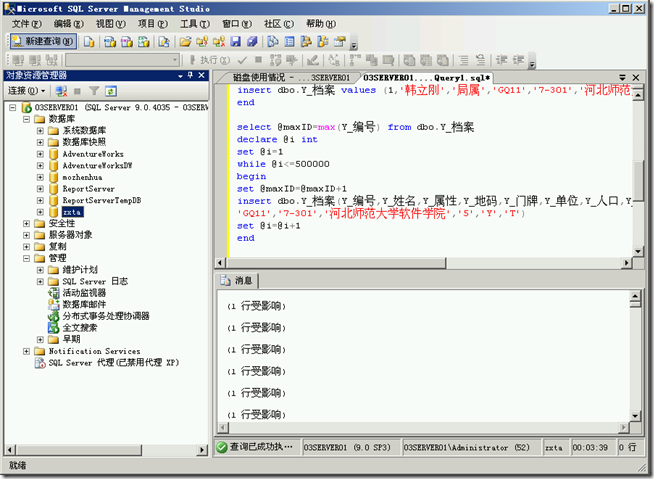The width and height of the screenshot is (654, 479).
Task: Expand the ReportServer database node
Action: coord(40,189)
